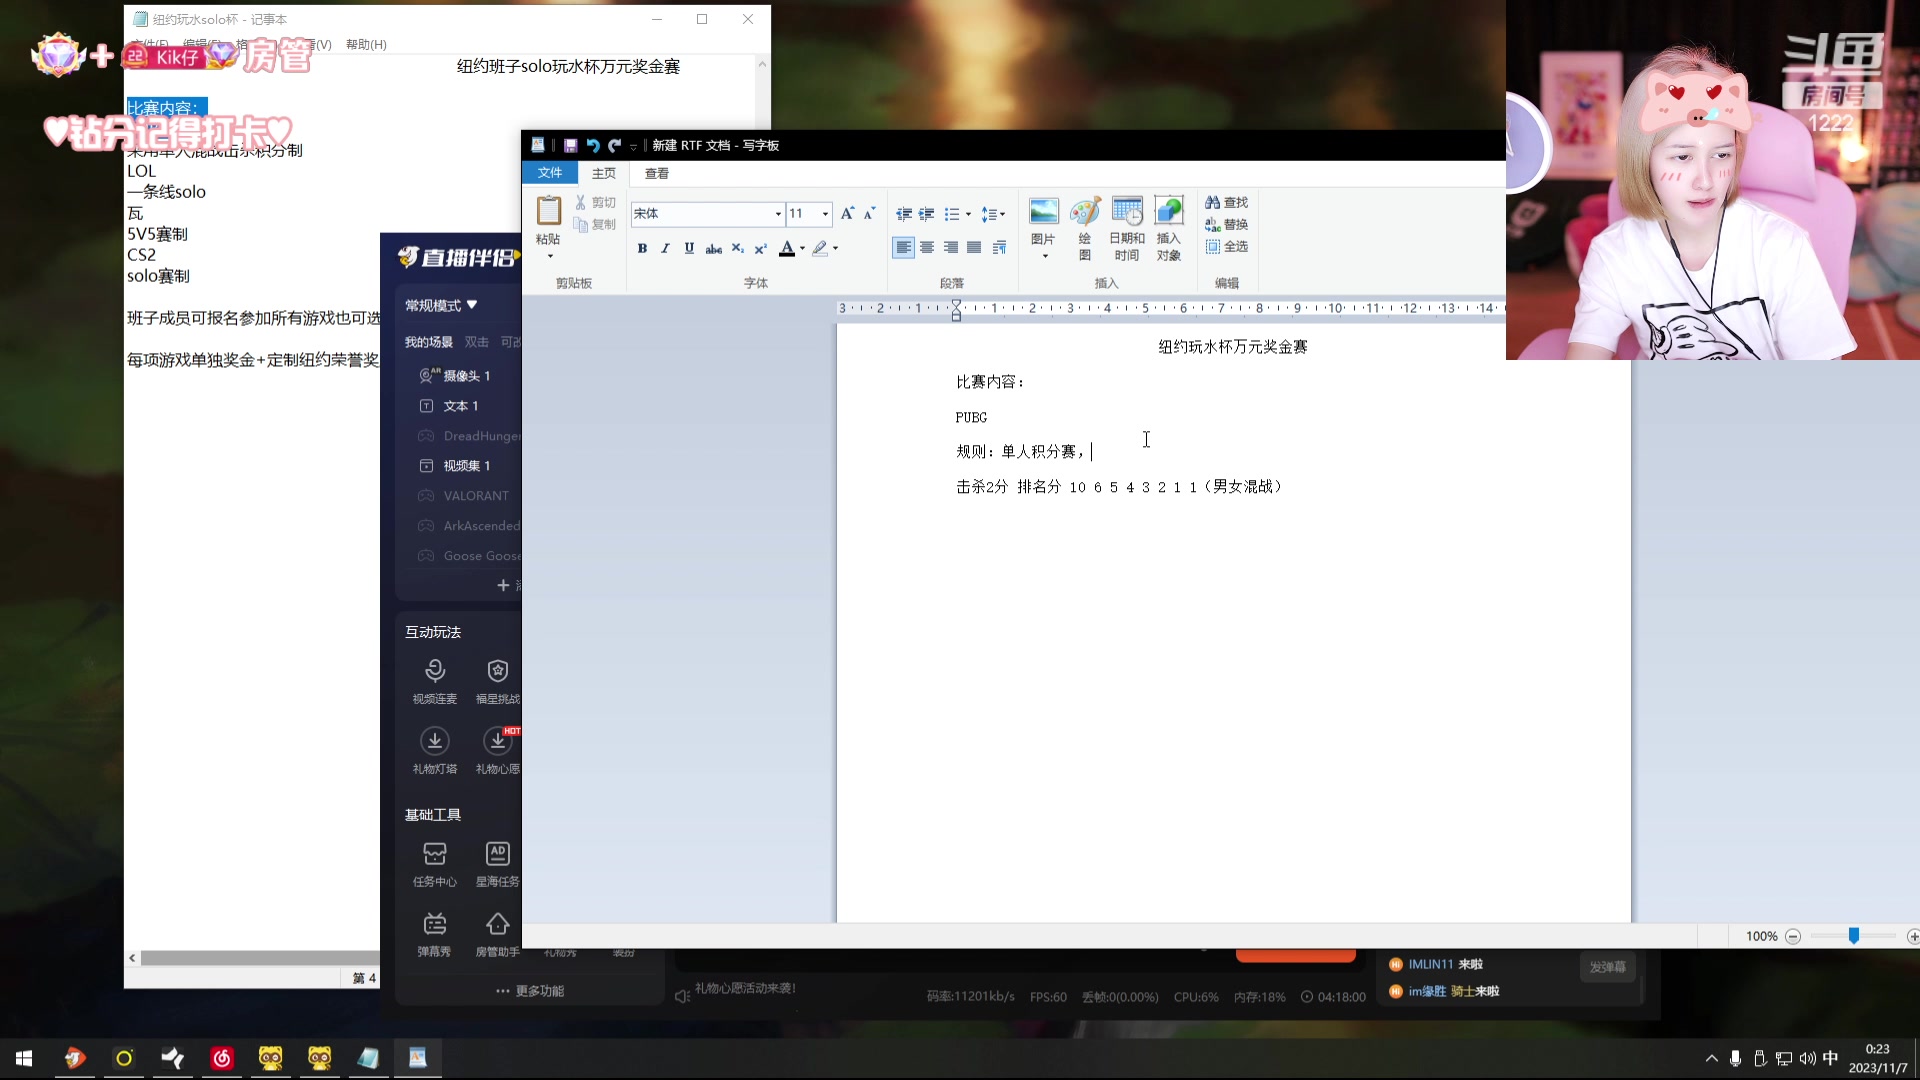Decrease the paragraph indent
Image resolution: width=1920 pixels, height=1080 pixels.
[x=904, y=214]
